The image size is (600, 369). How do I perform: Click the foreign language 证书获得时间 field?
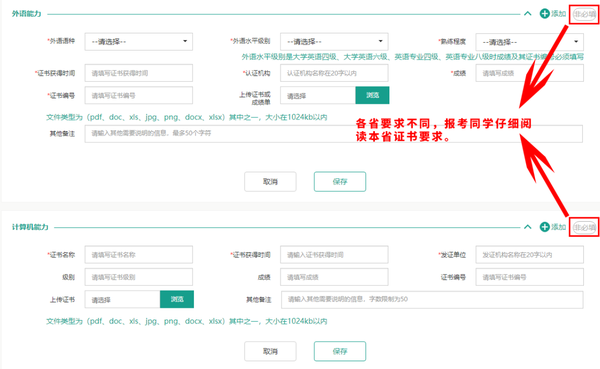(x=139, y=73)
